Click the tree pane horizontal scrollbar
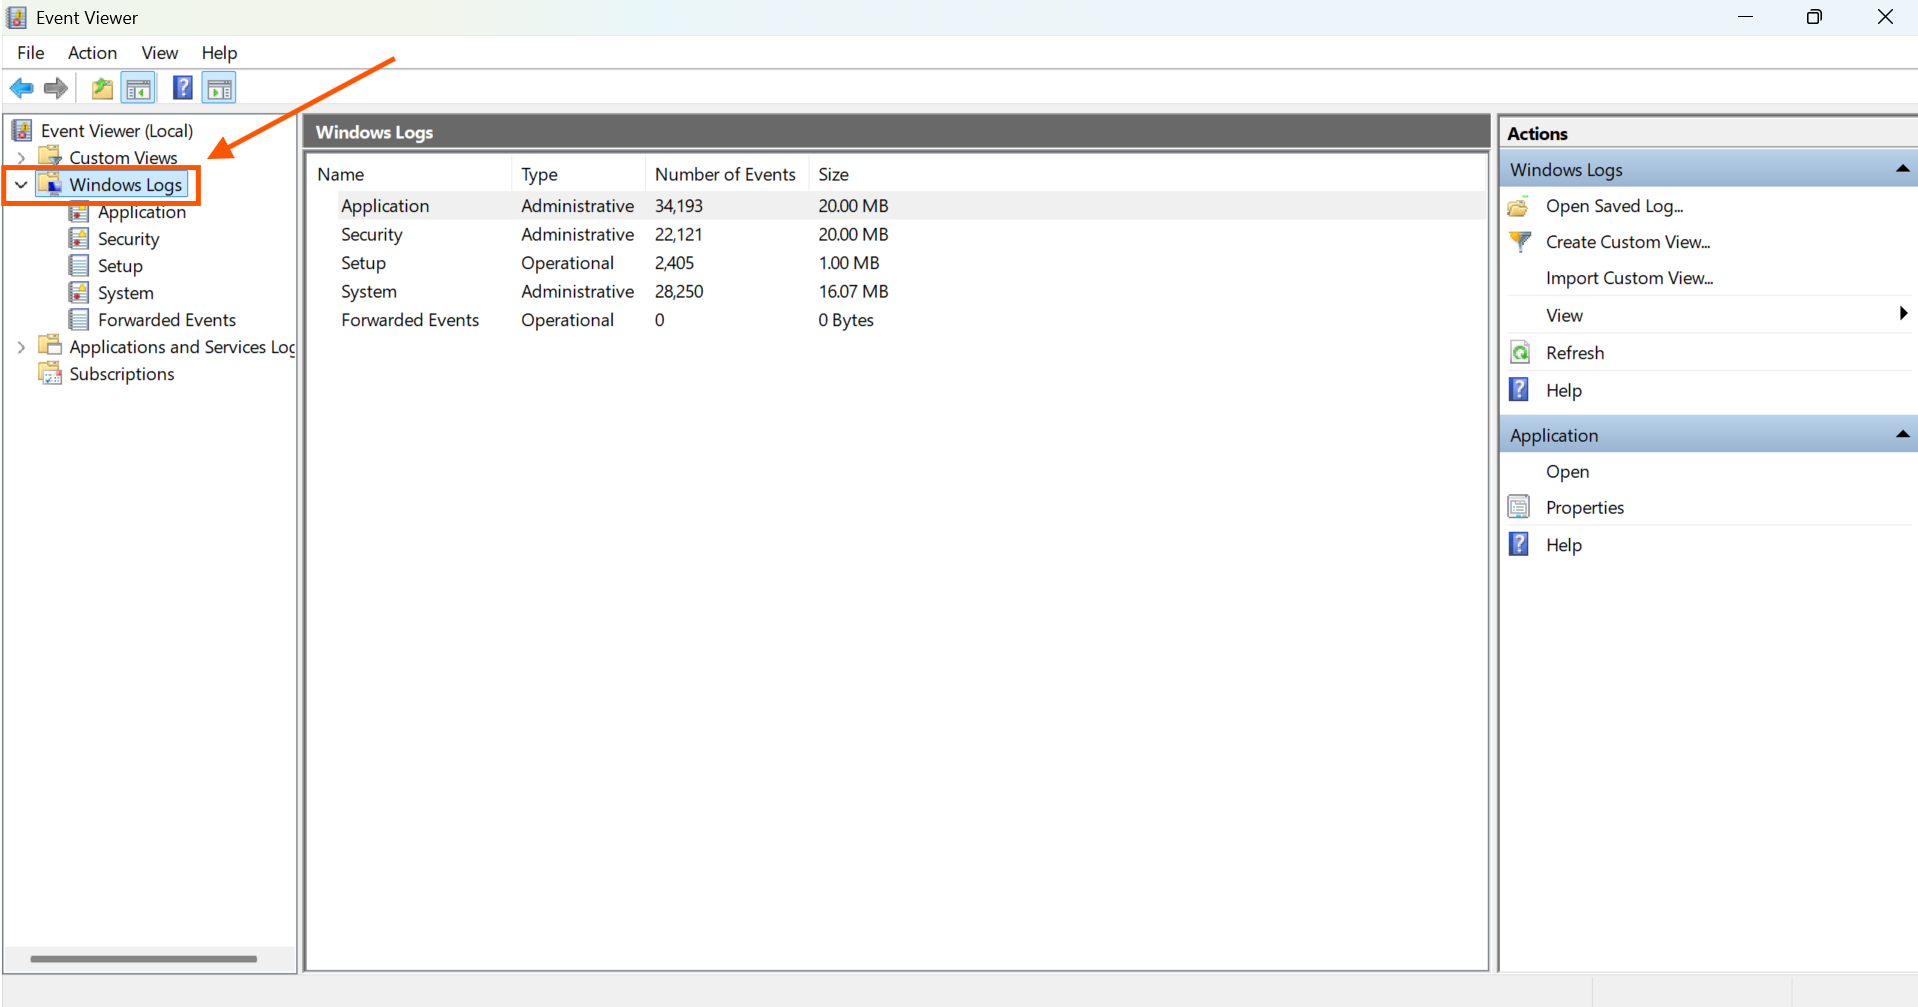The image size is (1918, 1007). pos(143,958)
